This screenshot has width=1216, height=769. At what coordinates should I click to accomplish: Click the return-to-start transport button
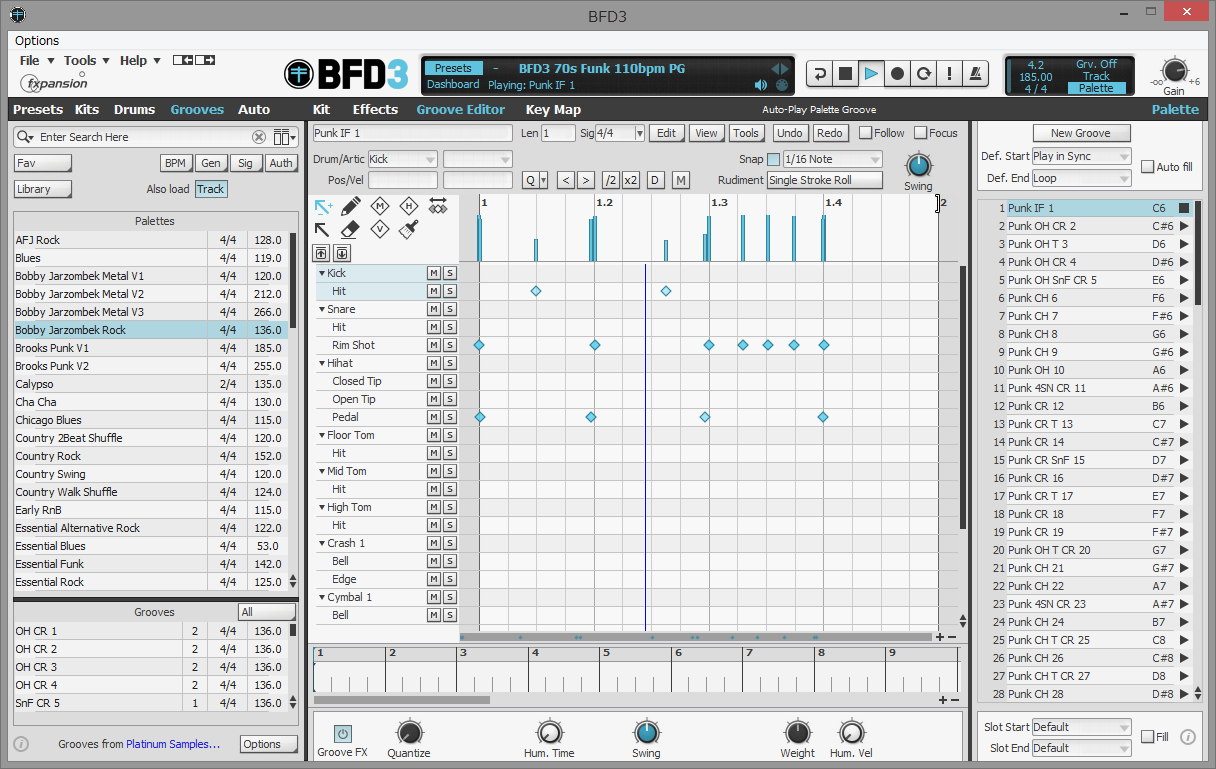coord(820,73)
